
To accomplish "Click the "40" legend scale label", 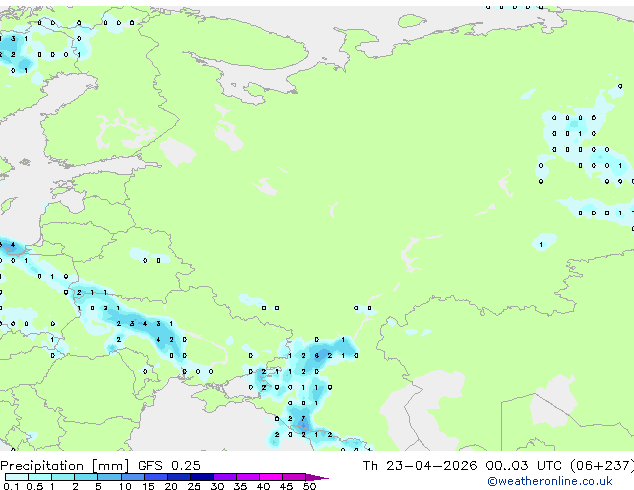I will point(263,486).
